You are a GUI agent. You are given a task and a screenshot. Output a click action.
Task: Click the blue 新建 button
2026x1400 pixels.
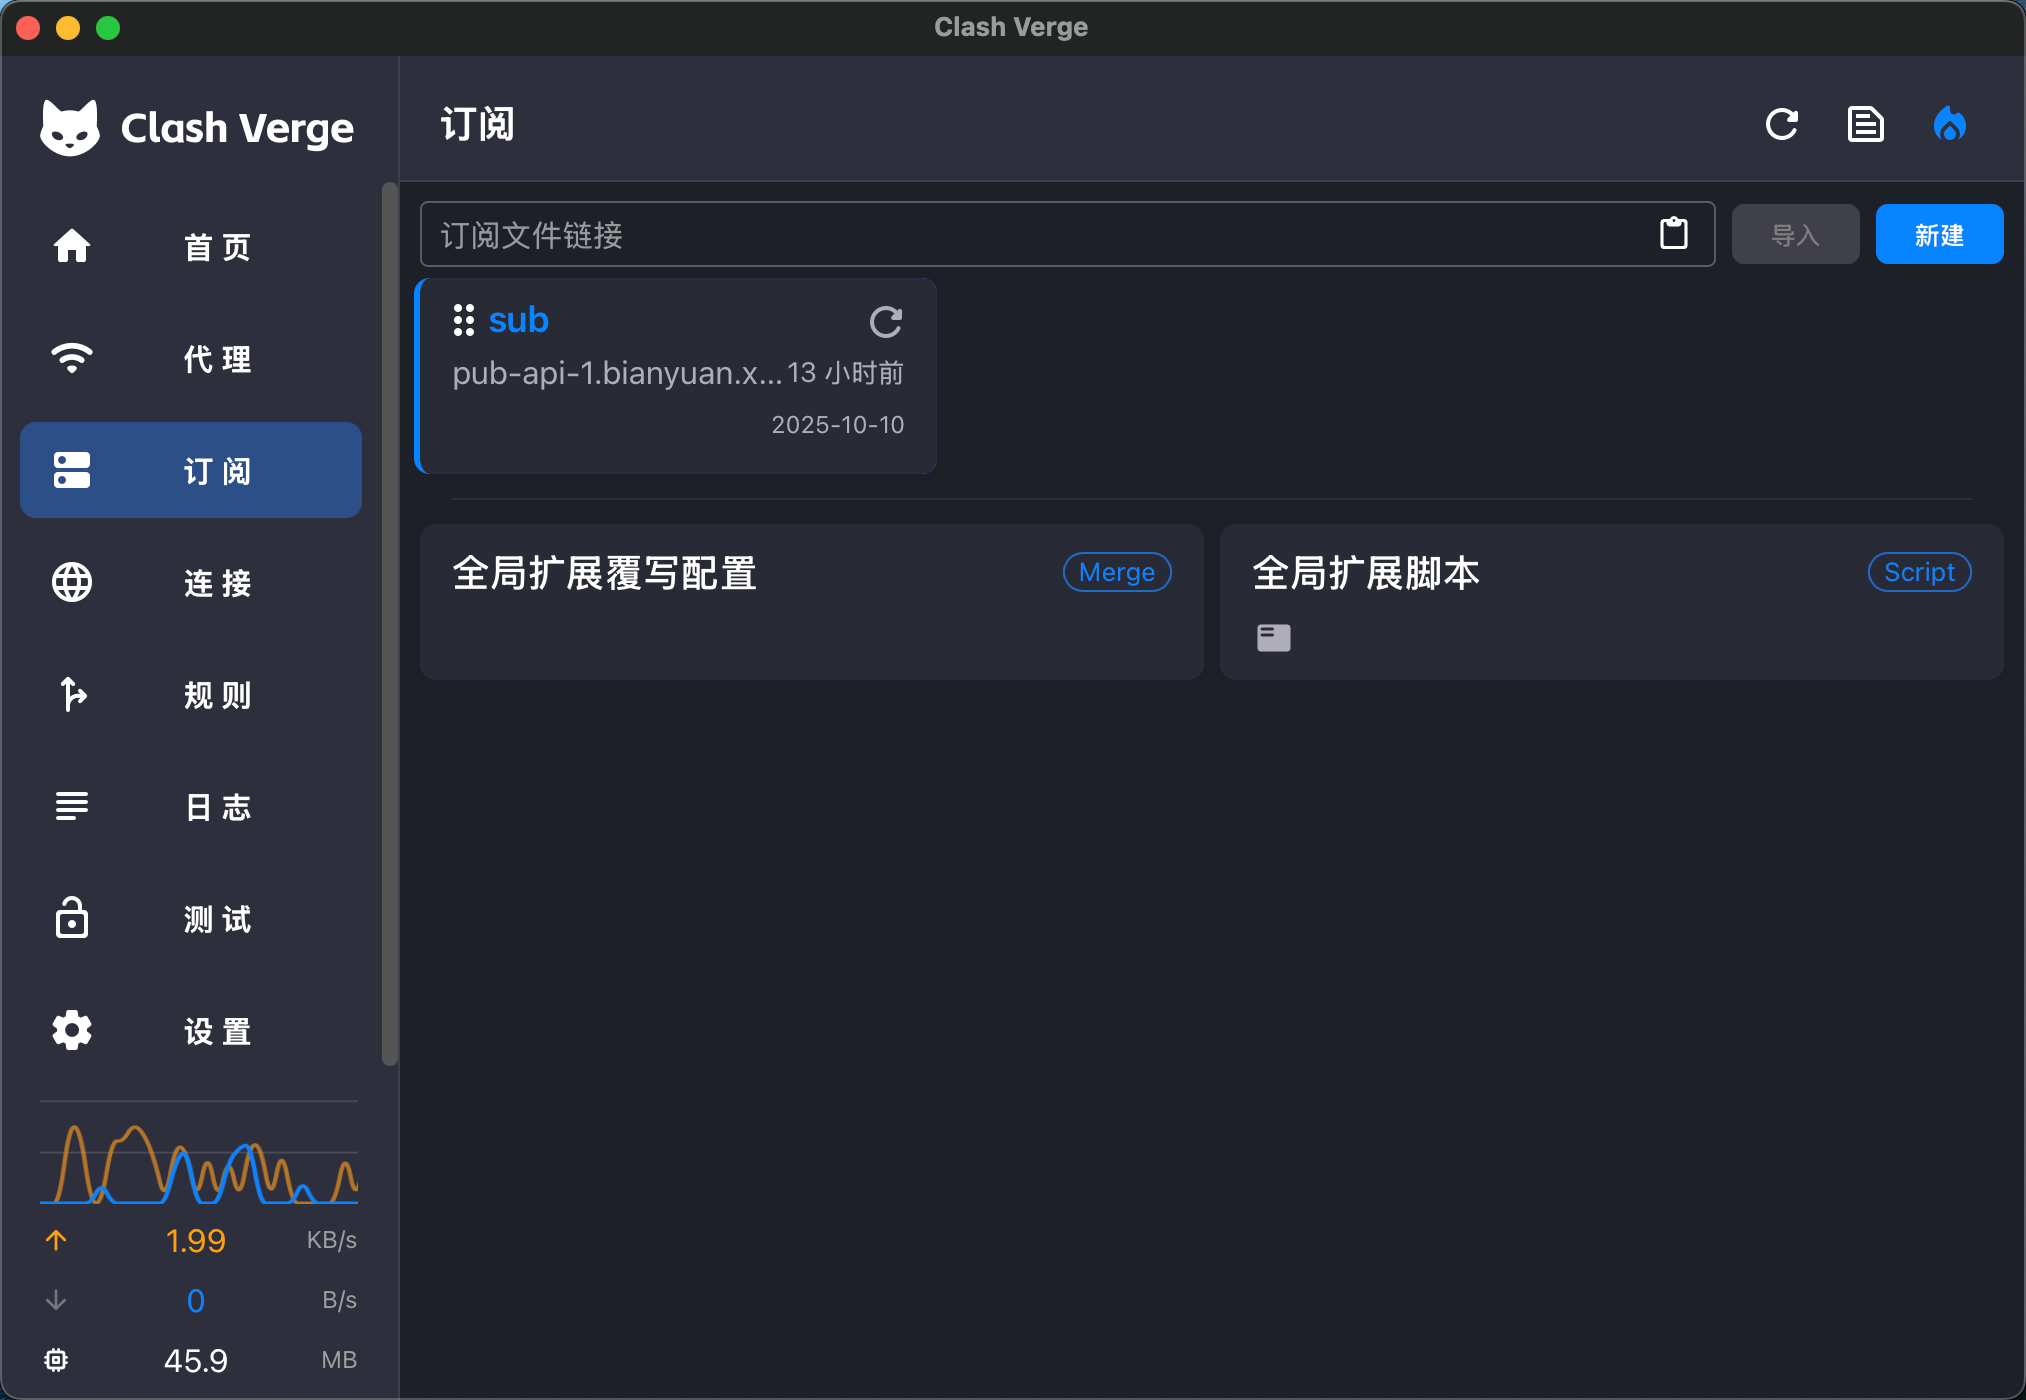pyautogui.click(x=1938, y=235)
